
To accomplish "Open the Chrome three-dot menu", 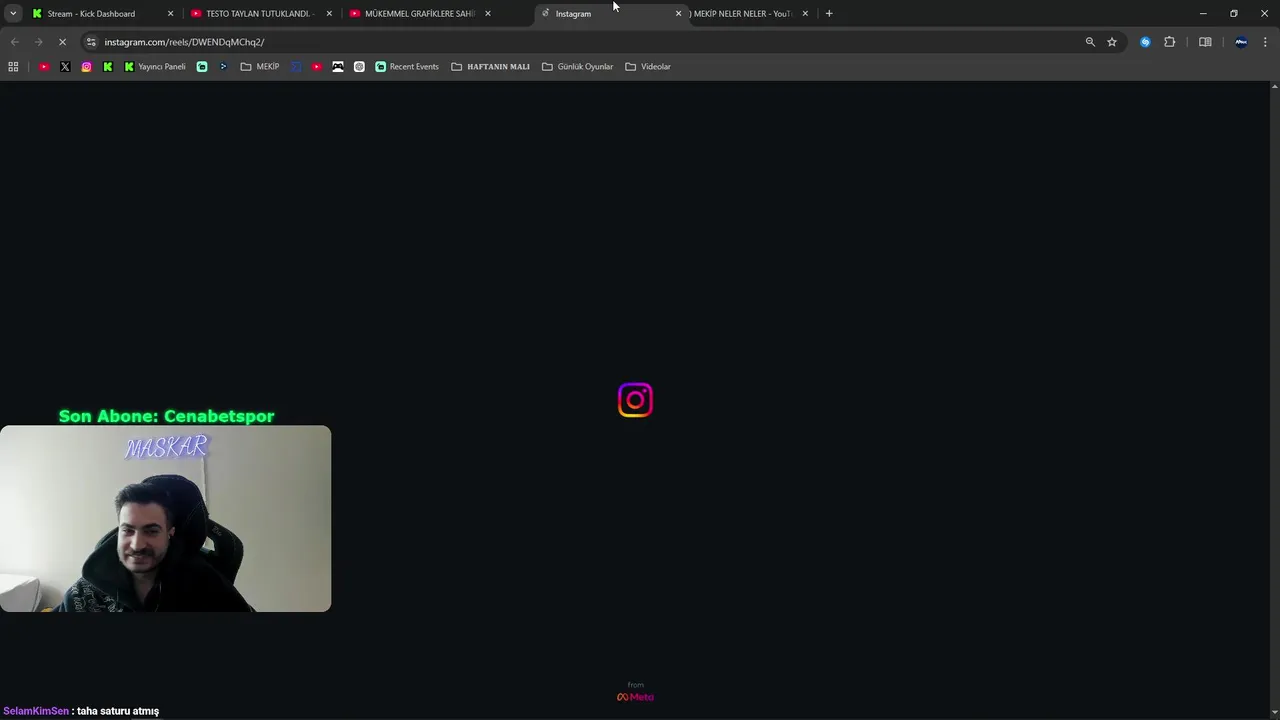I will click(x=1266, y=42).
